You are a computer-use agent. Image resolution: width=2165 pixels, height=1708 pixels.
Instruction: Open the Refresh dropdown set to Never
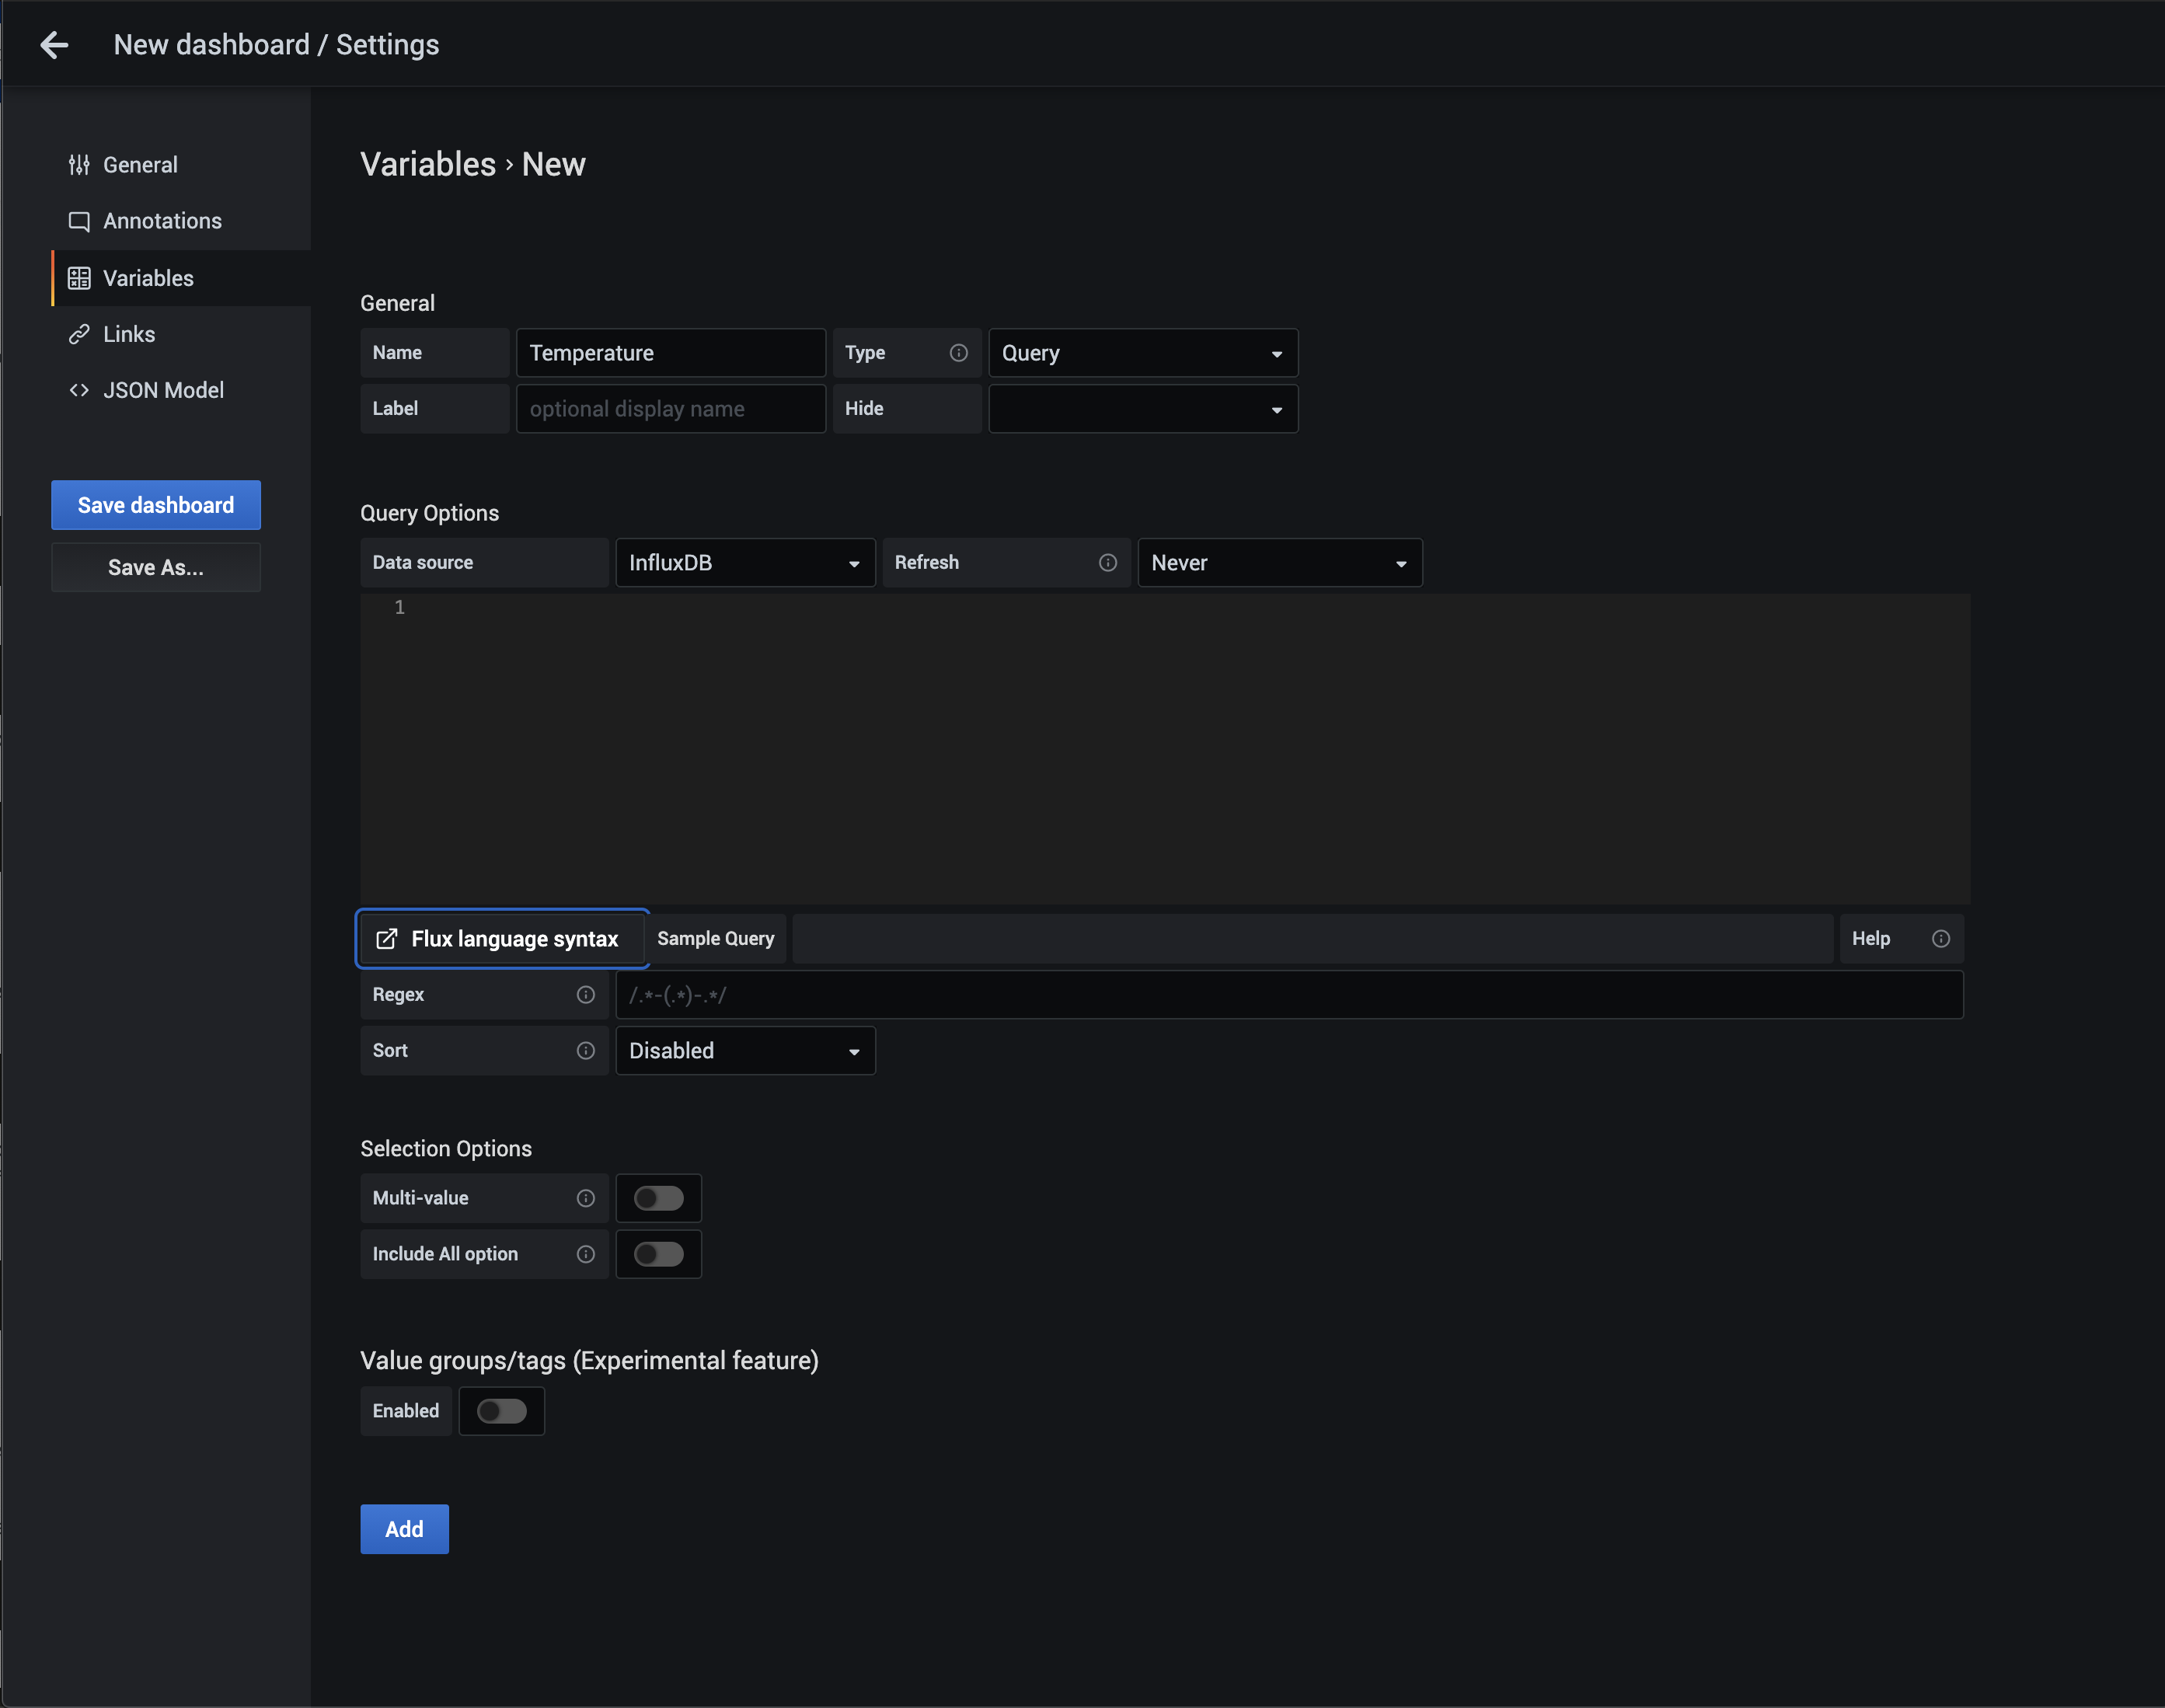[x=1279, y=563]
